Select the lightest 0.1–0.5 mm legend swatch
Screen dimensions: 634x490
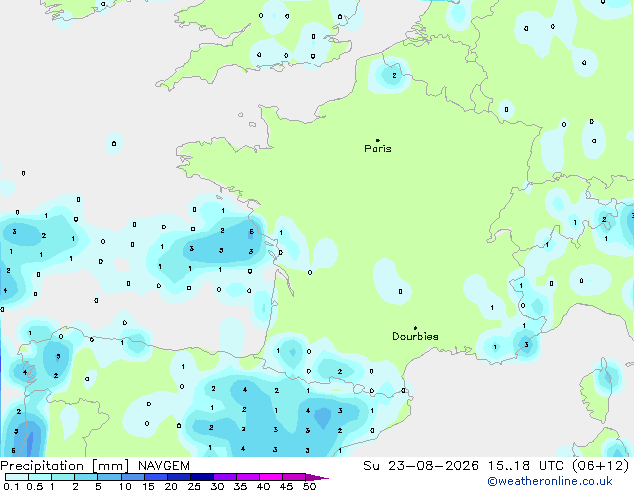pyautogui.click(x=17, y=477)
